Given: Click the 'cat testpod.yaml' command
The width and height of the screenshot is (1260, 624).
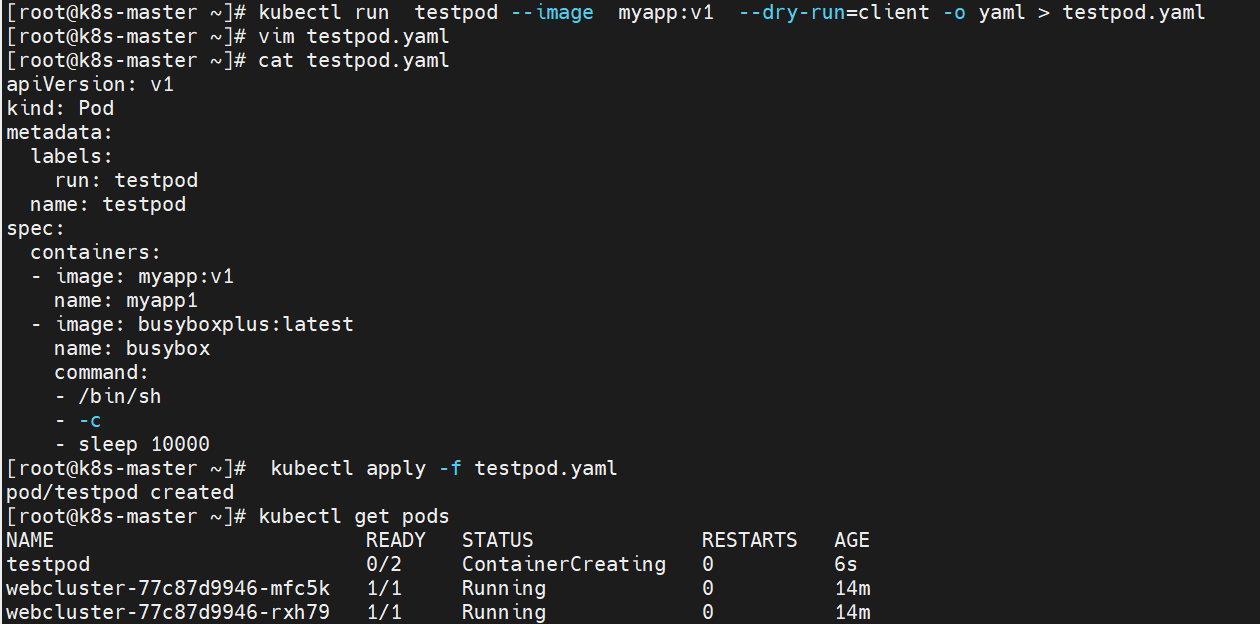Looking at the screenshot, I should (x=354, y=61).
